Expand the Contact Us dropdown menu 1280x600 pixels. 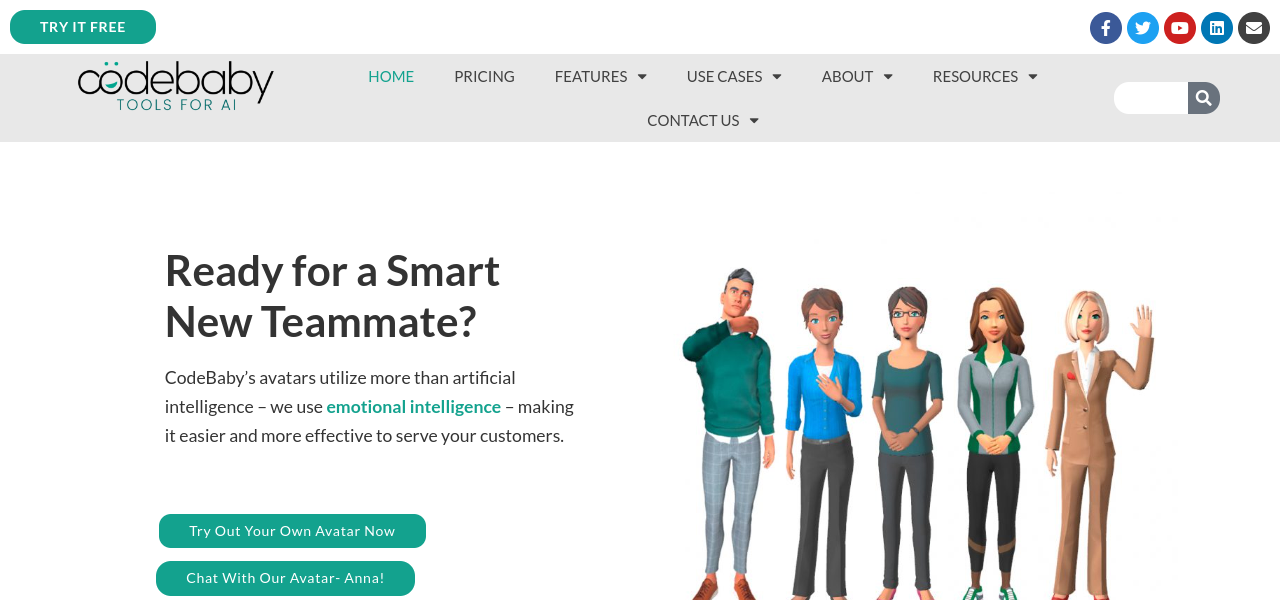click(x=703, y=120)
